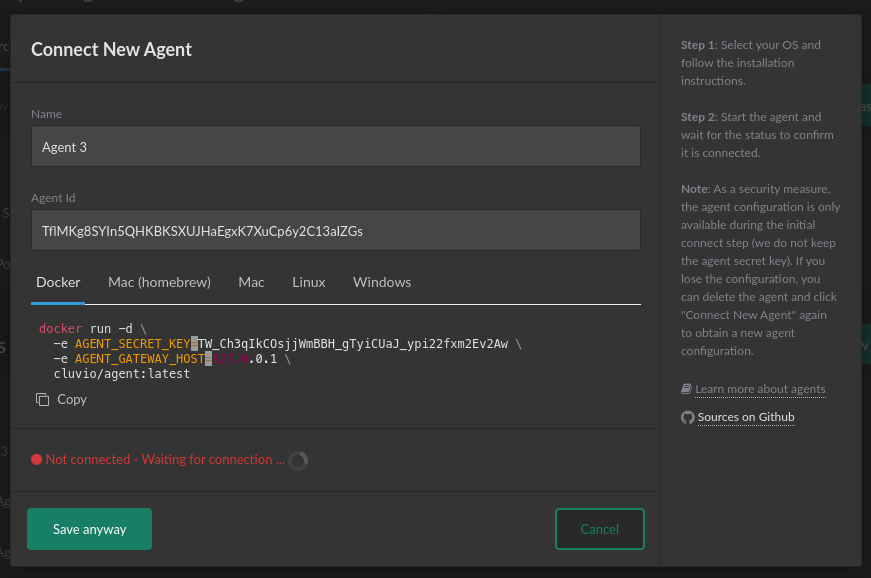Click the Connect New Agent heading

111,49
